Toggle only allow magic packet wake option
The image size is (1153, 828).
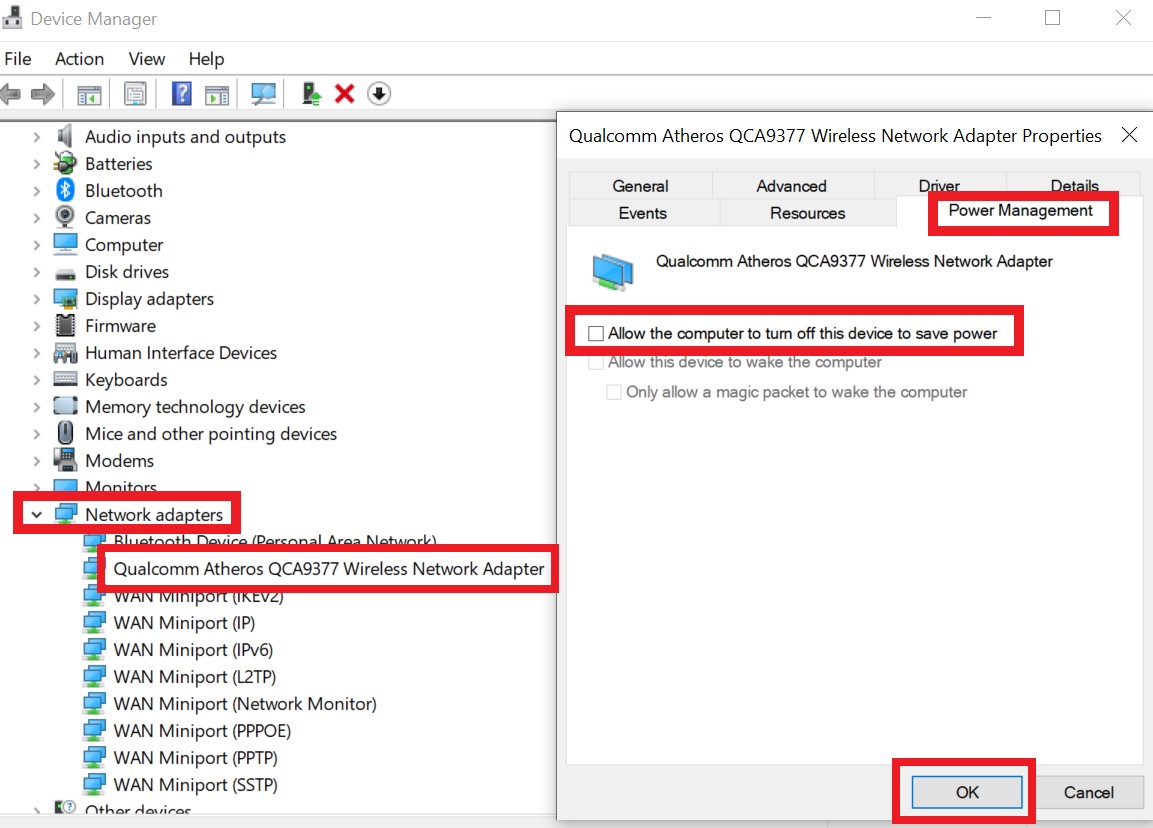click(x=613, y=392)
